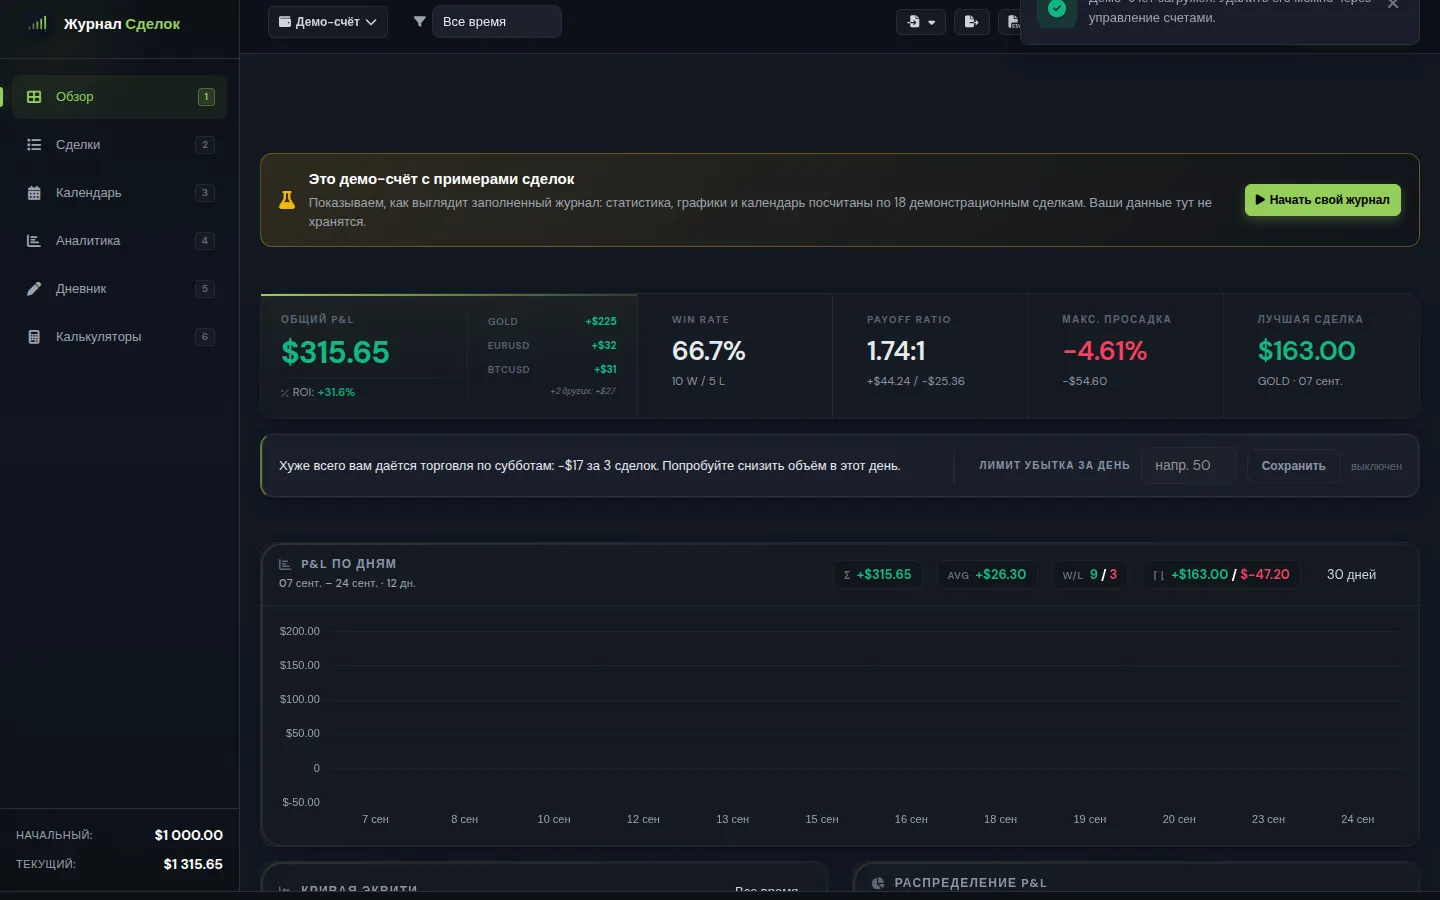1440x900 pixels.
Task: Dismiss the demo account loaded notification
Action: [1393, 5]
